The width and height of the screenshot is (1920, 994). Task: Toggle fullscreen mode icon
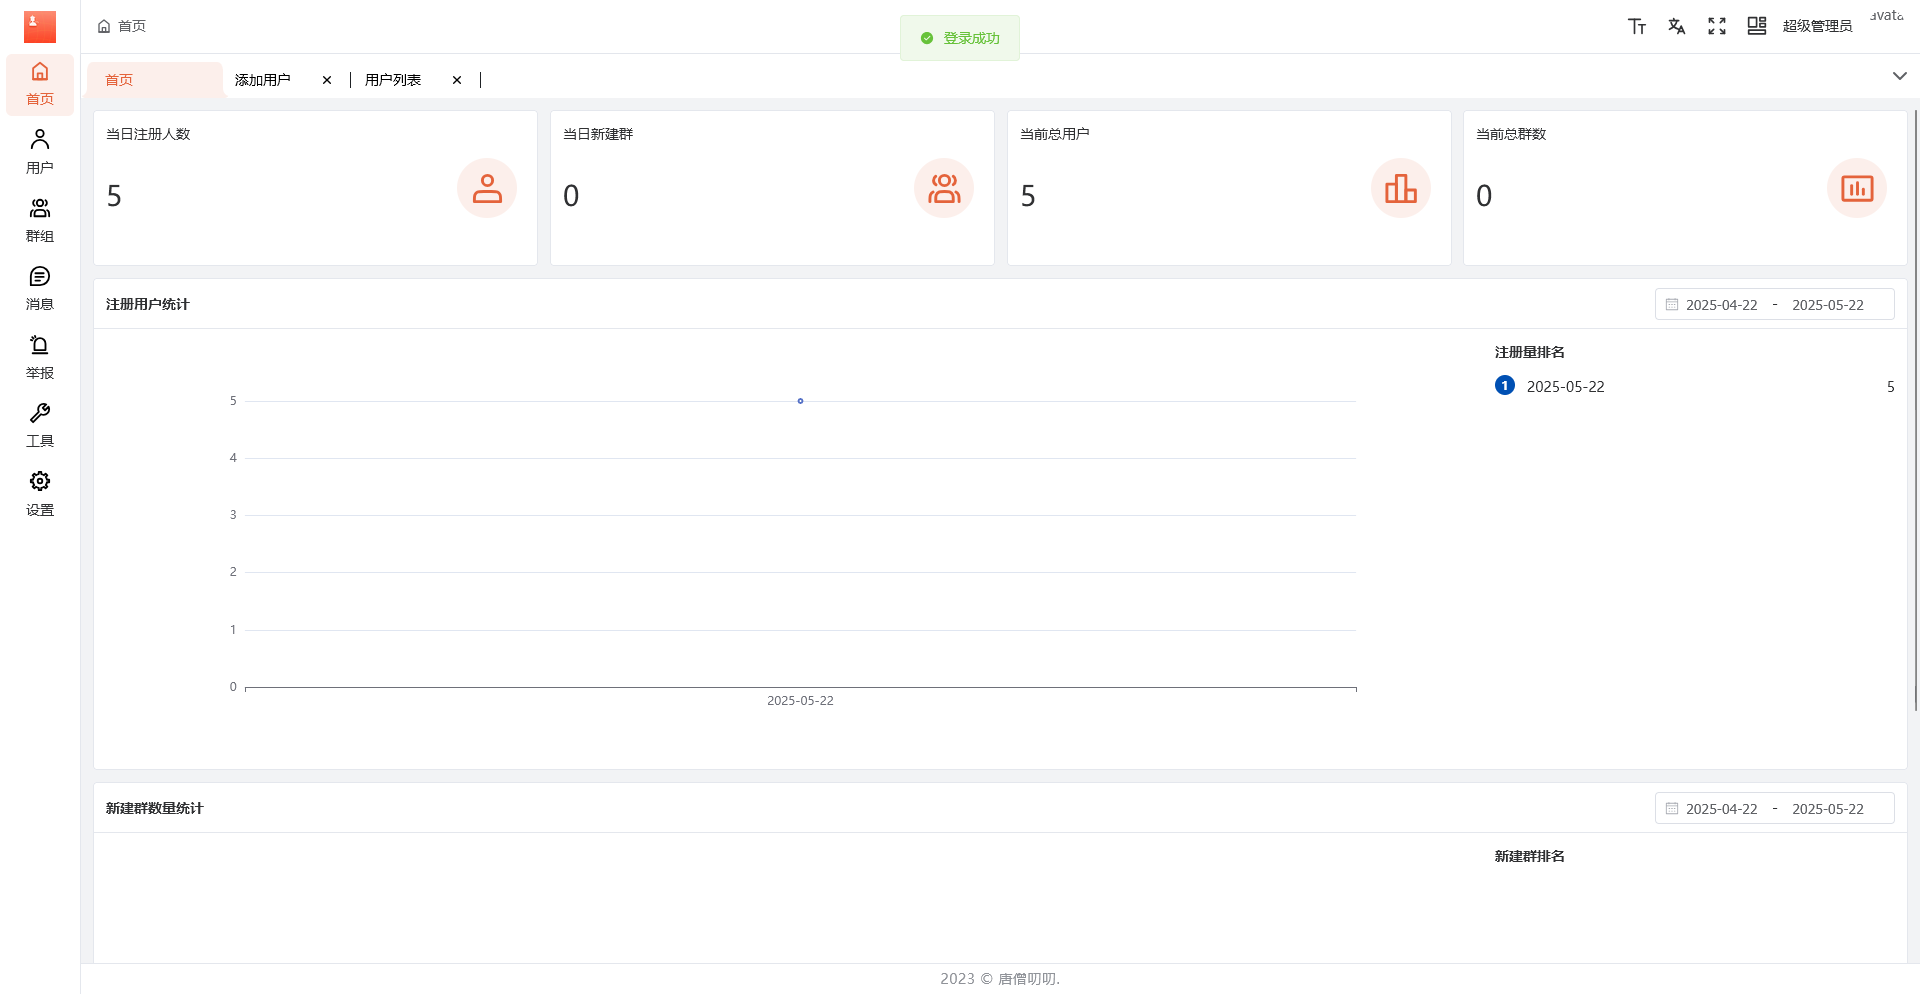pos(1717,26)
